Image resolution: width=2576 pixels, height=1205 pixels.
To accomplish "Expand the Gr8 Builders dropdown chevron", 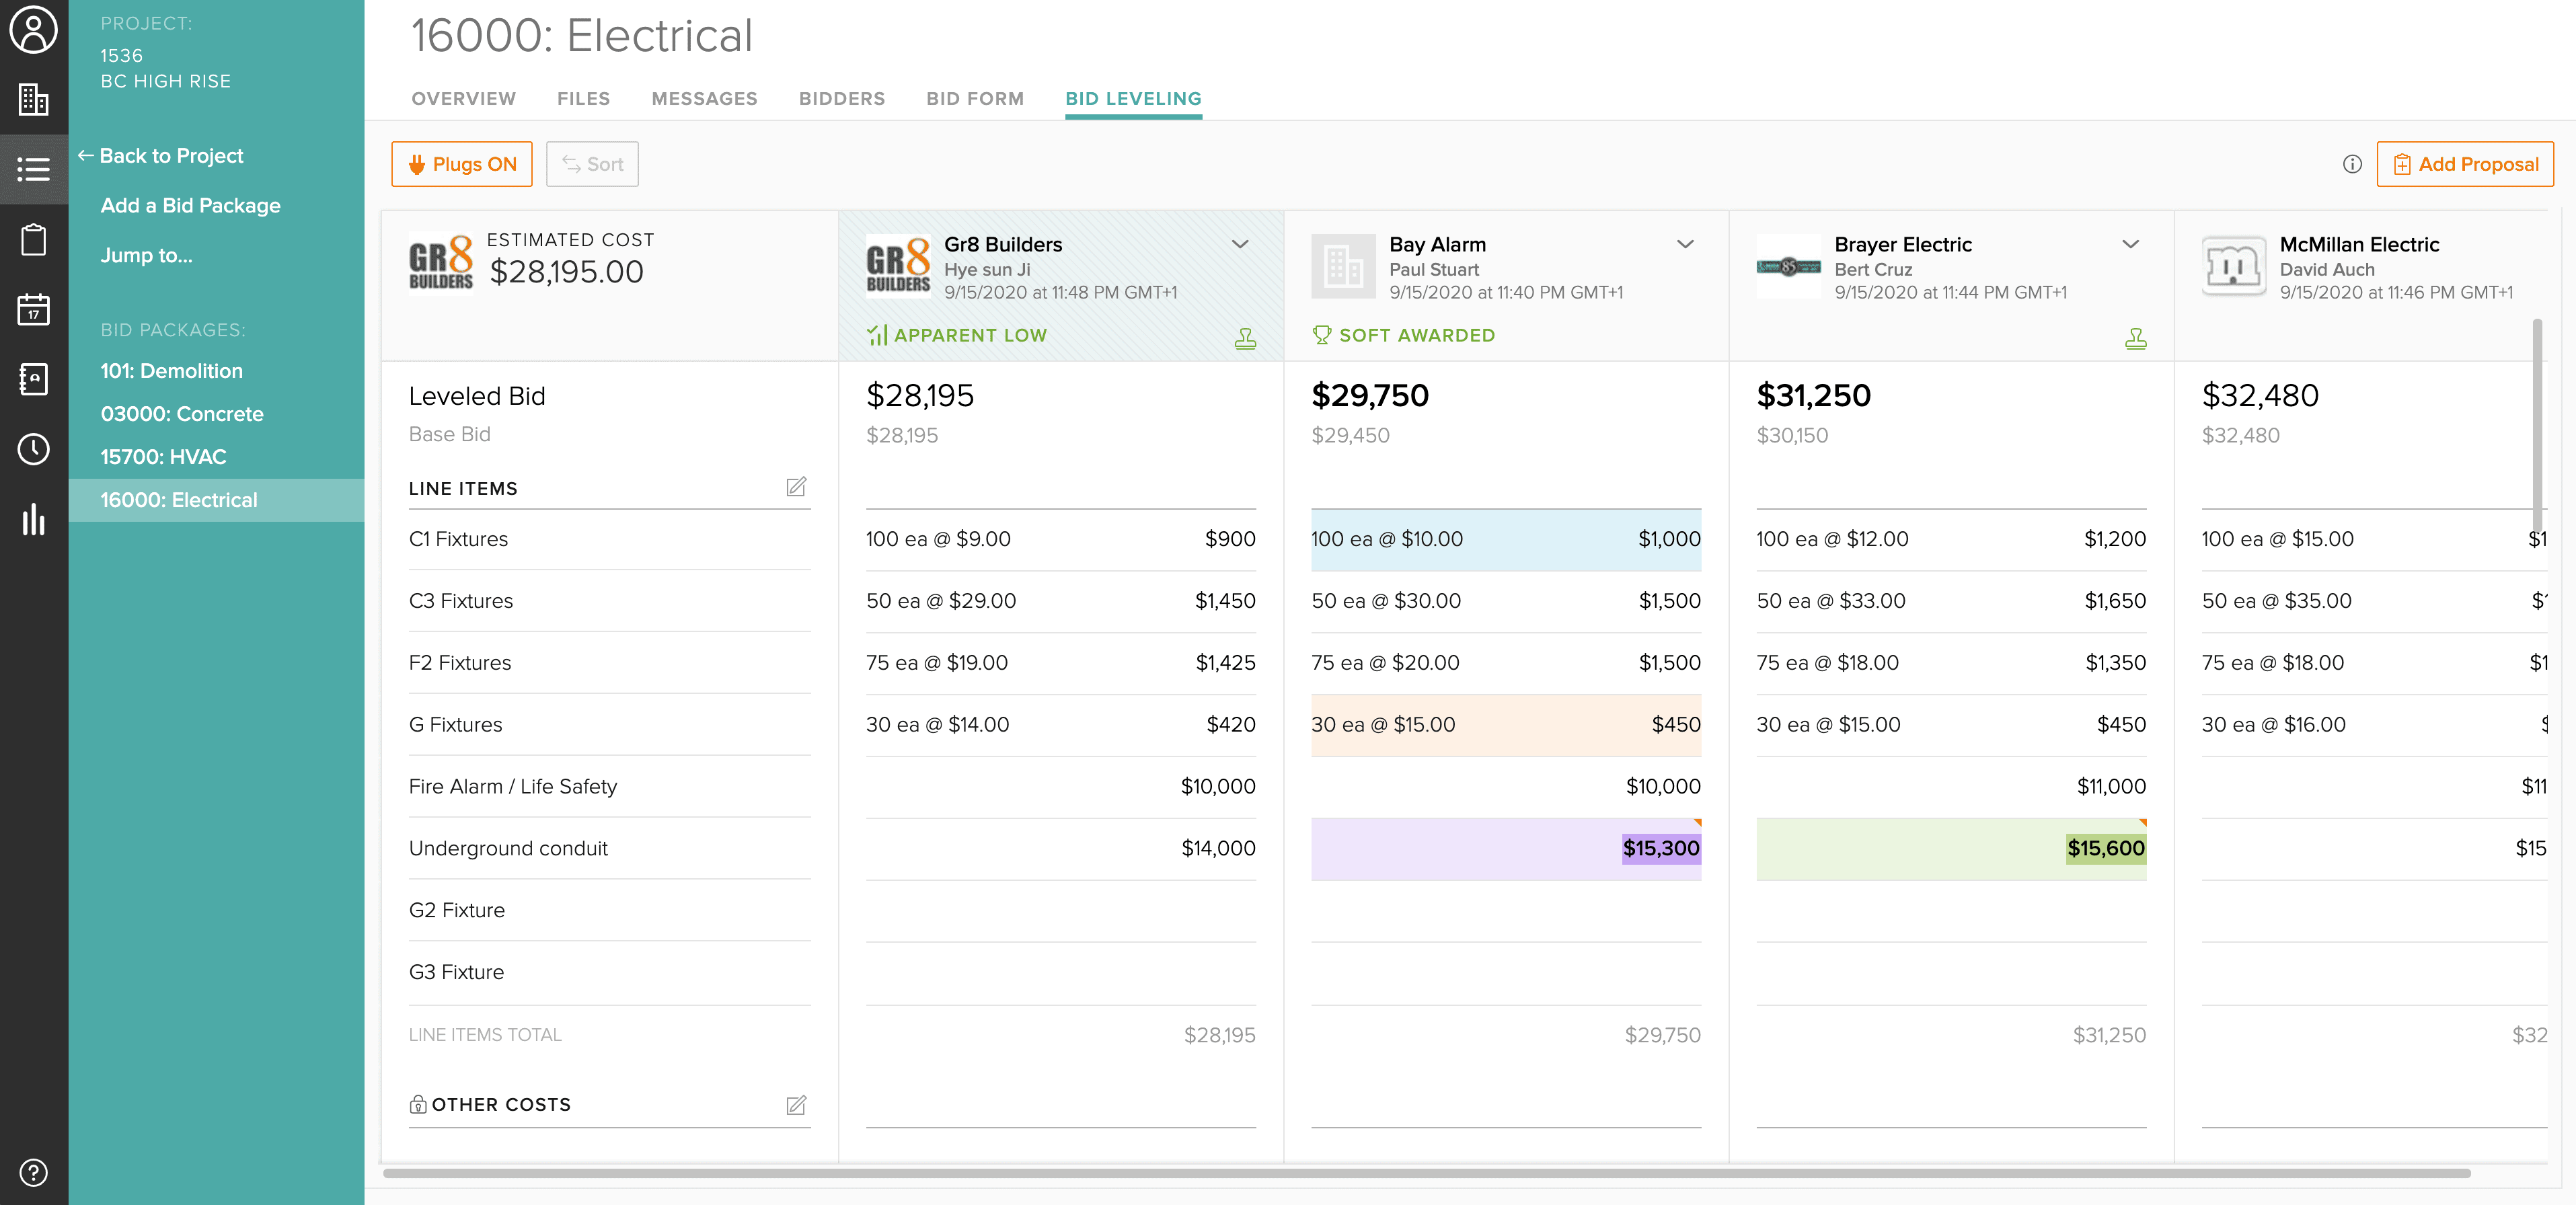I will click(x=1240, y=244).
